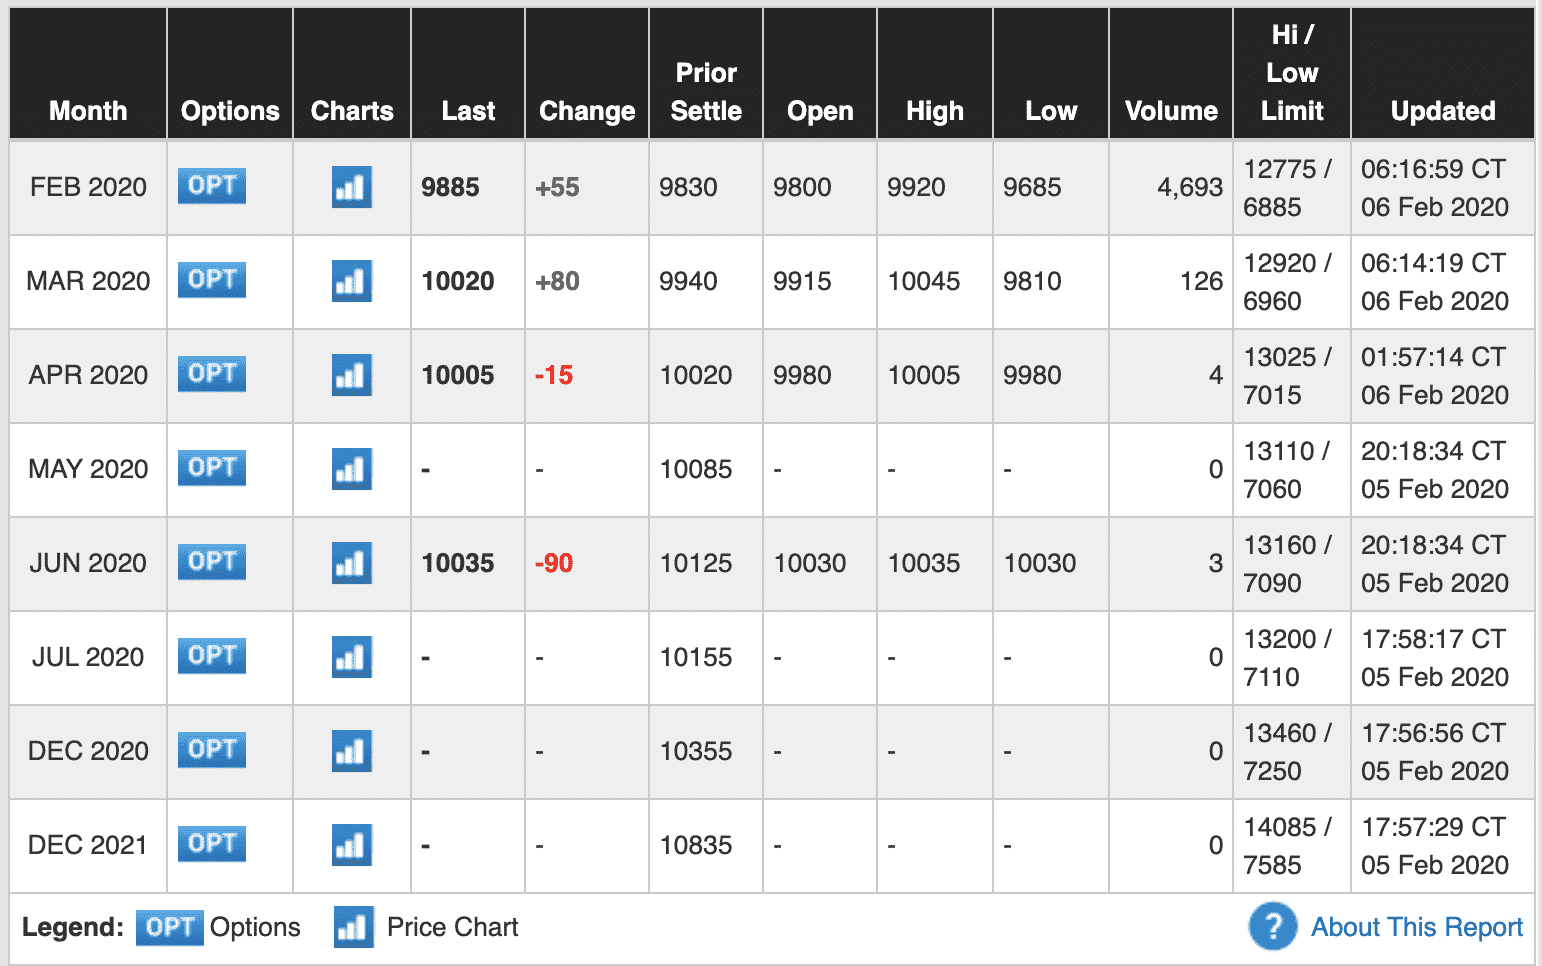Click the last price 10035 for JUN 2020
The height and width of the screenshot is (966, 1542).
[x=458, y=563]
